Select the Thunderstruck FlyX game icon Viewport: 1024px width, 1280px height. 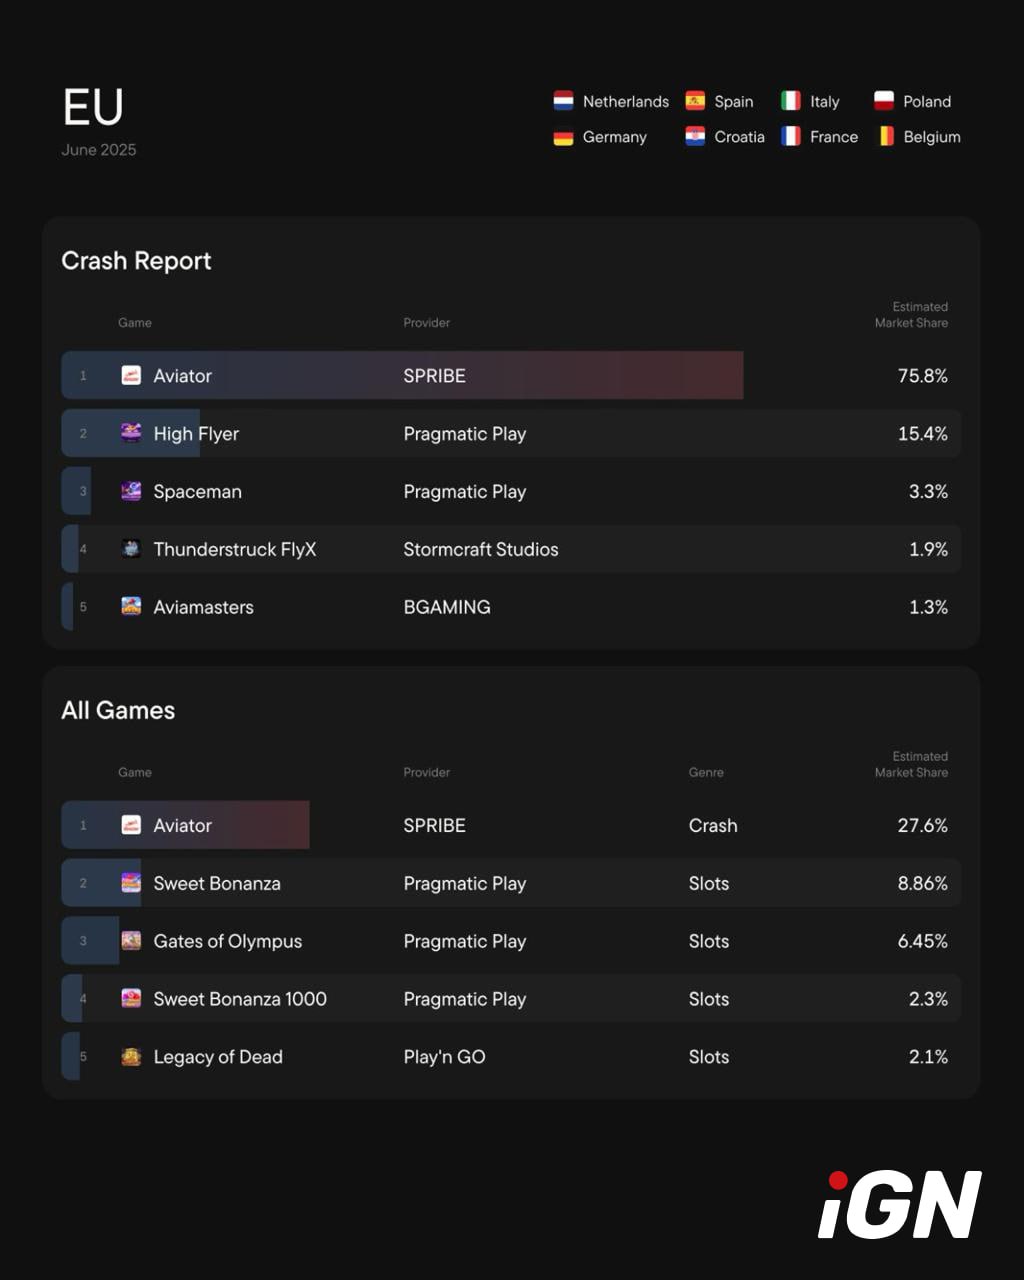tap(131, 549)
